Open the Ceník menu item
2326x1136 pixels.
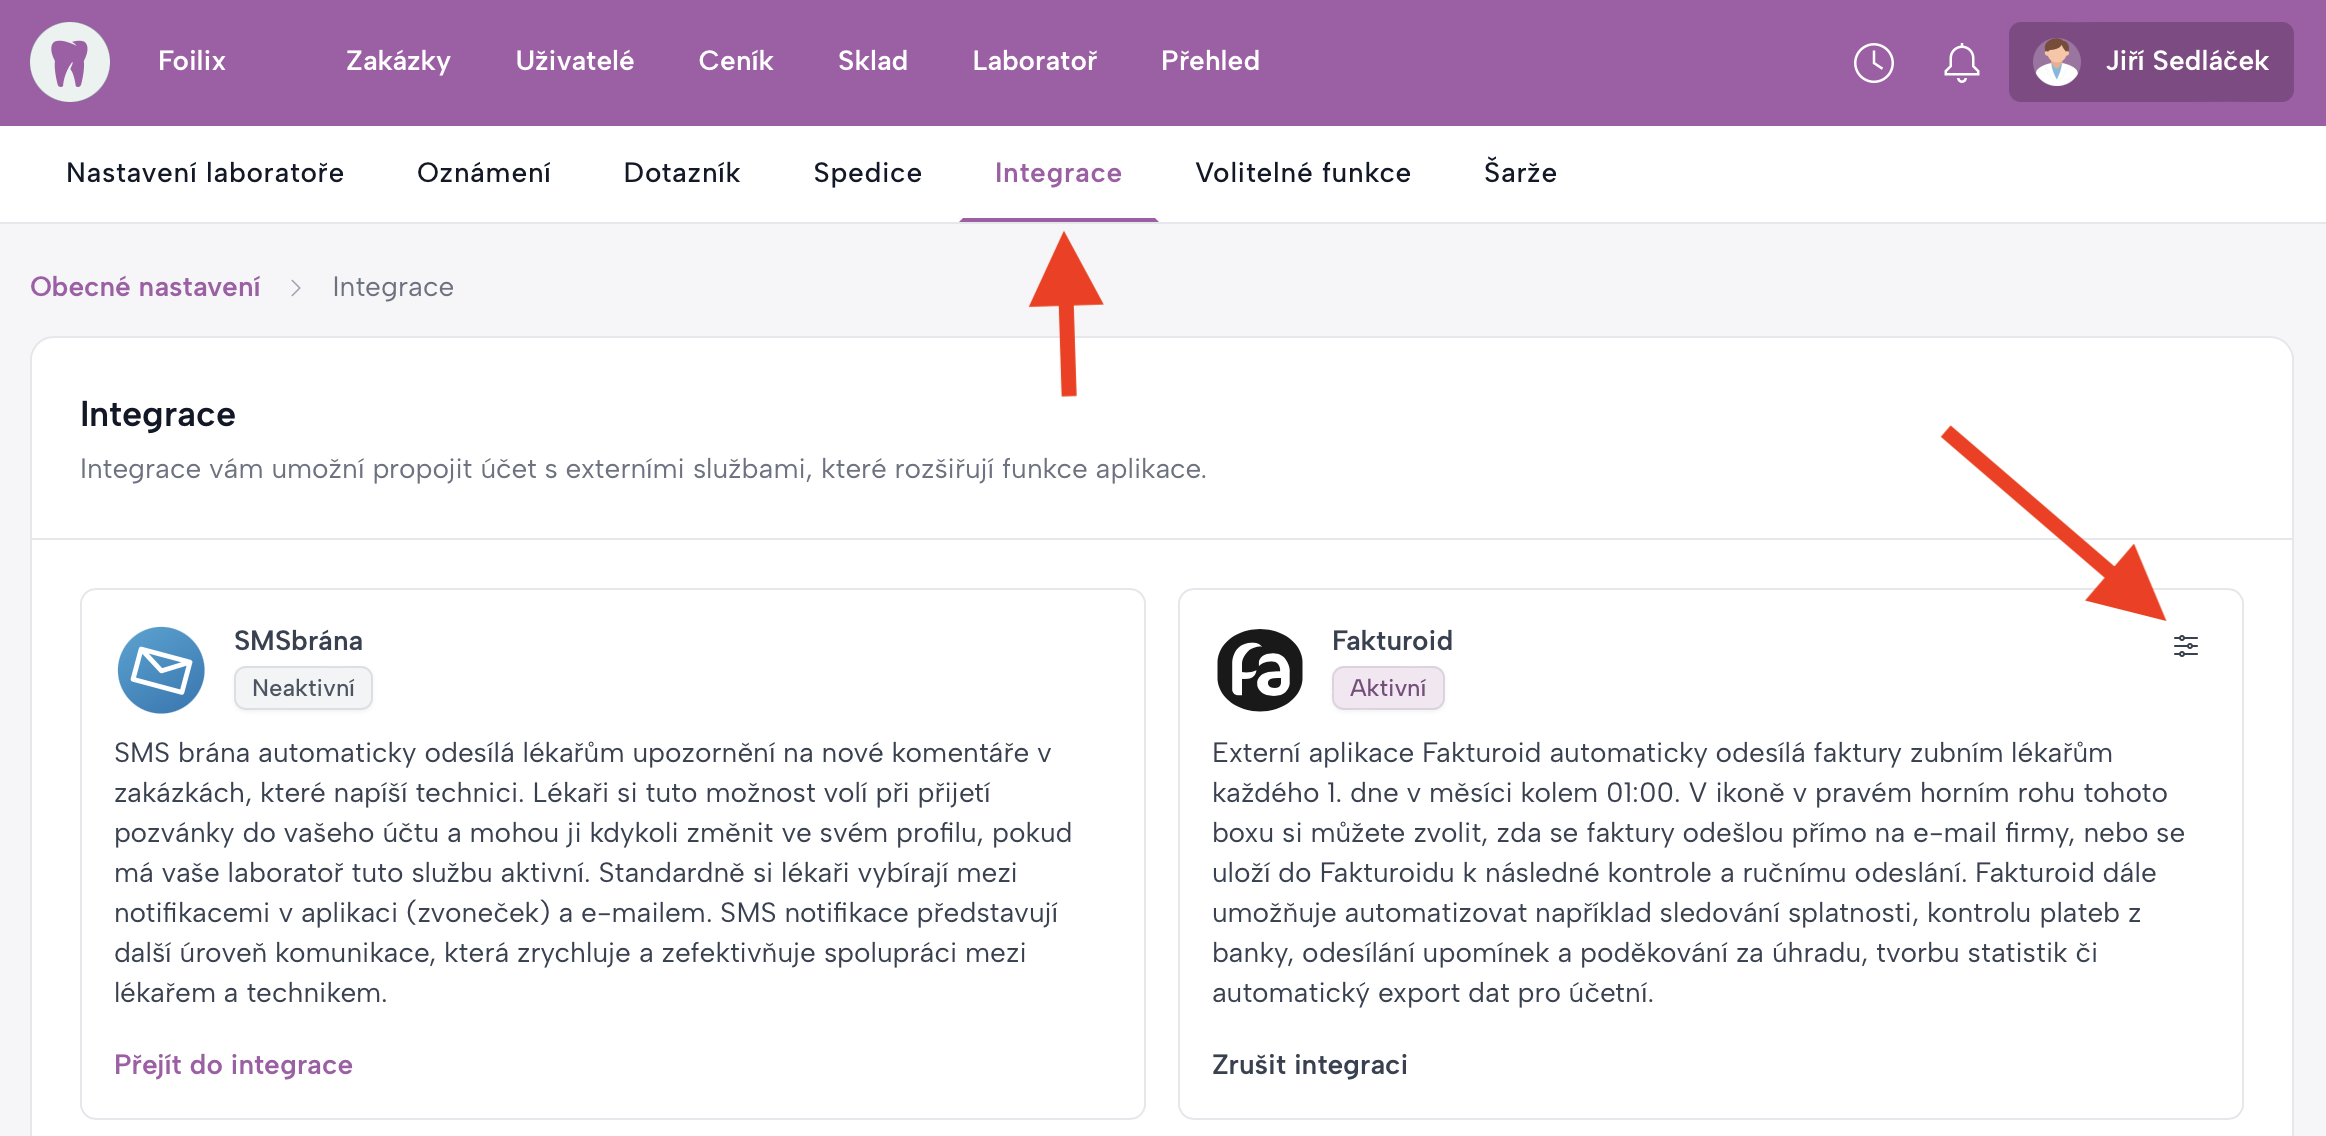click(x=735, y=61)
